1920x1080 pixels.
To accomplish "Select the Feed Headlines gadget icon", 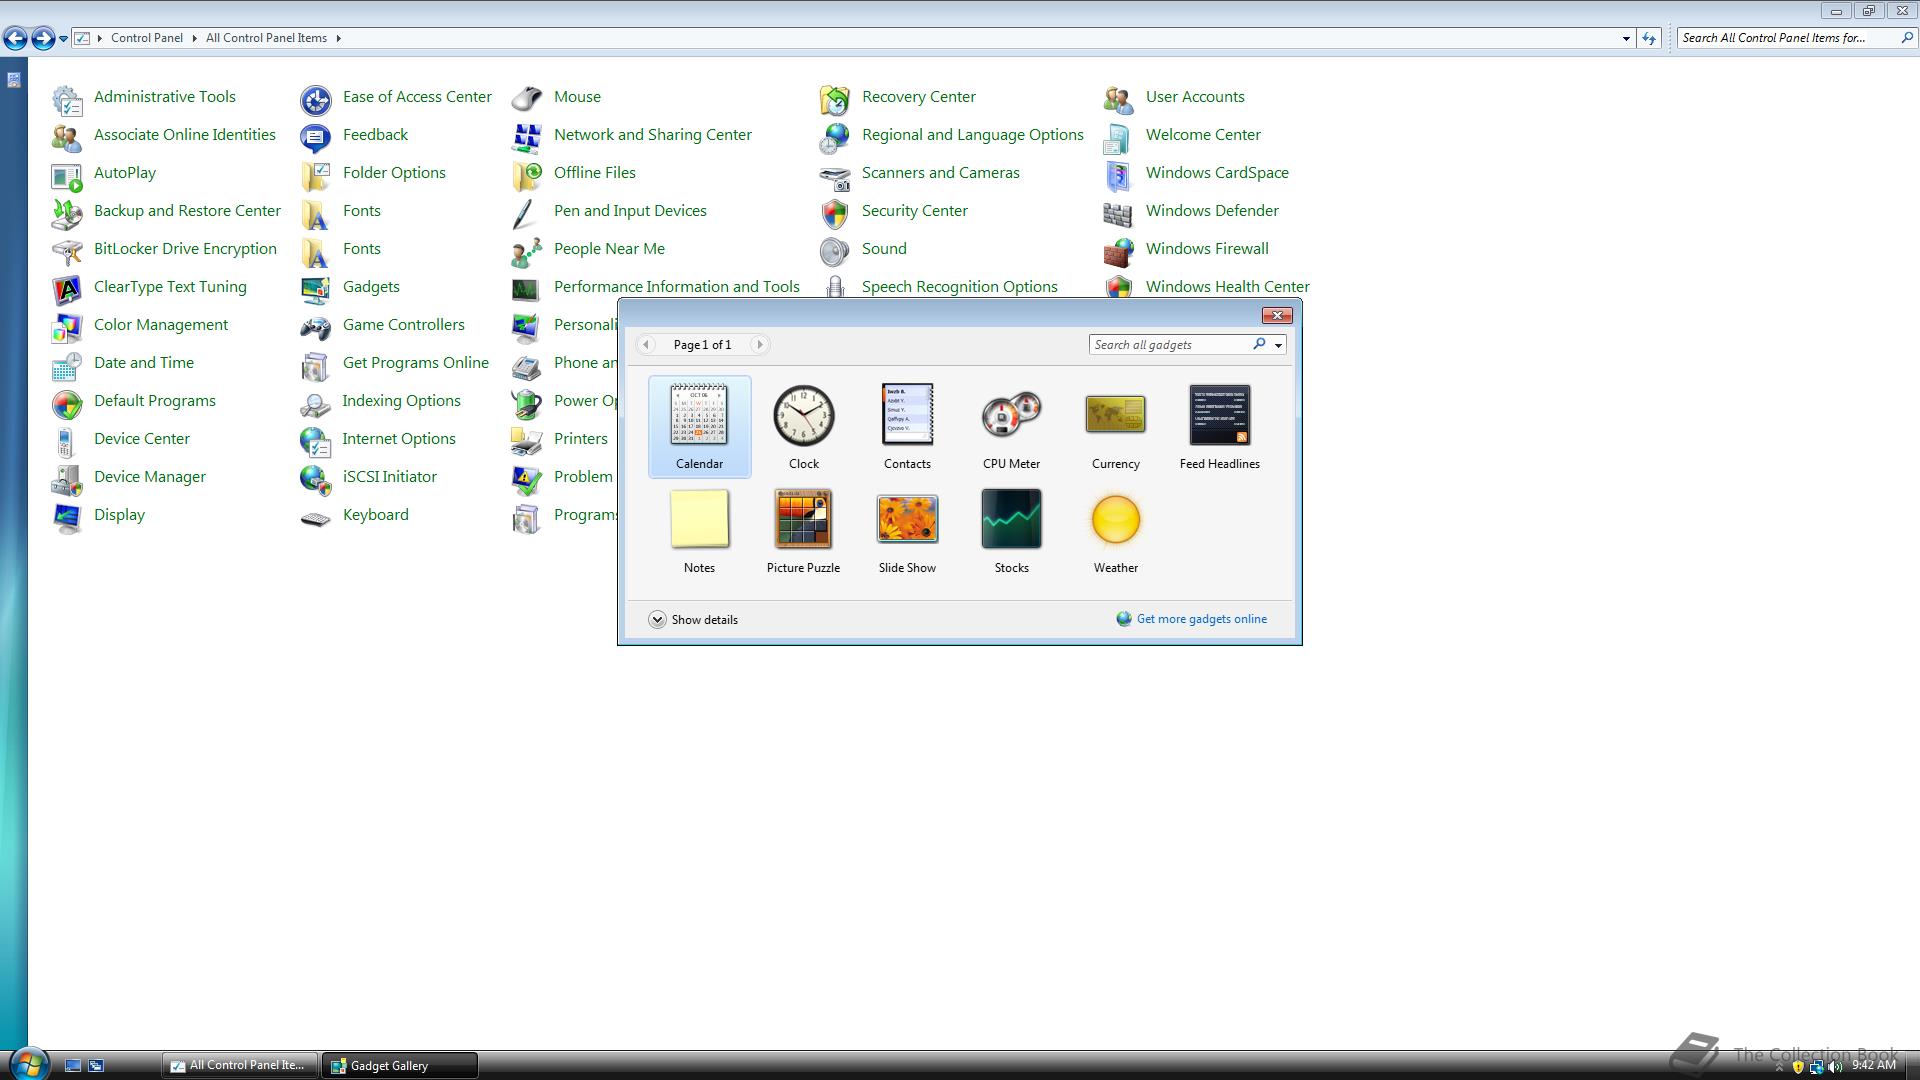I will [x=1219, y=414].
